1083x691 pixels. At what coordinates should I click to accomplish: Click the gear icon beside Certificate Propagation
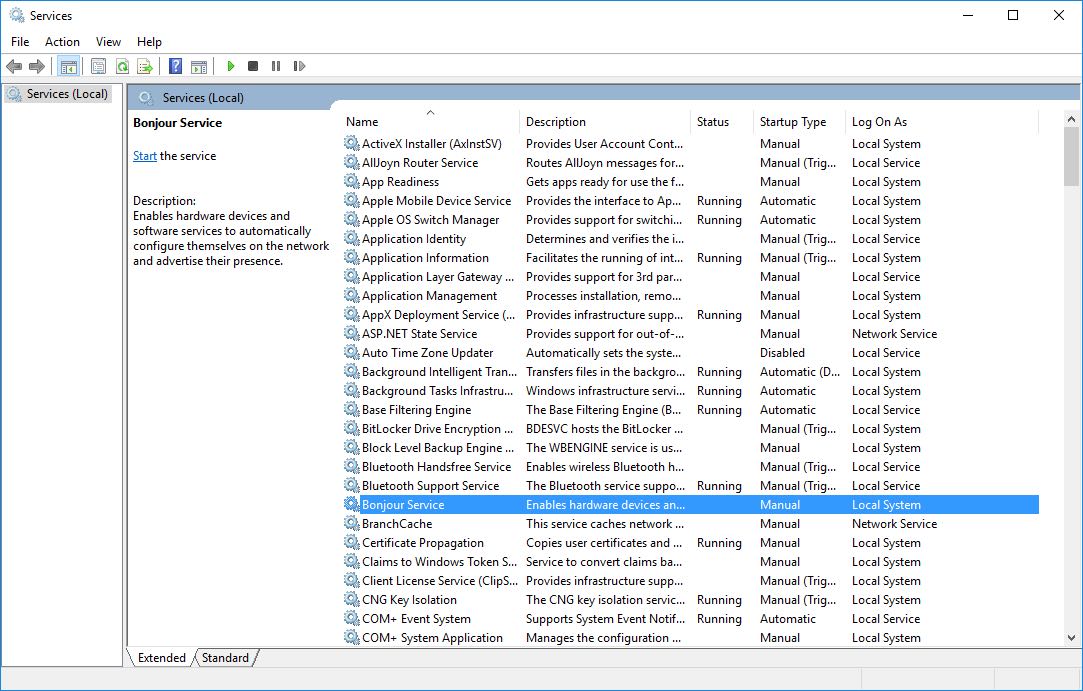coord(352,542)
